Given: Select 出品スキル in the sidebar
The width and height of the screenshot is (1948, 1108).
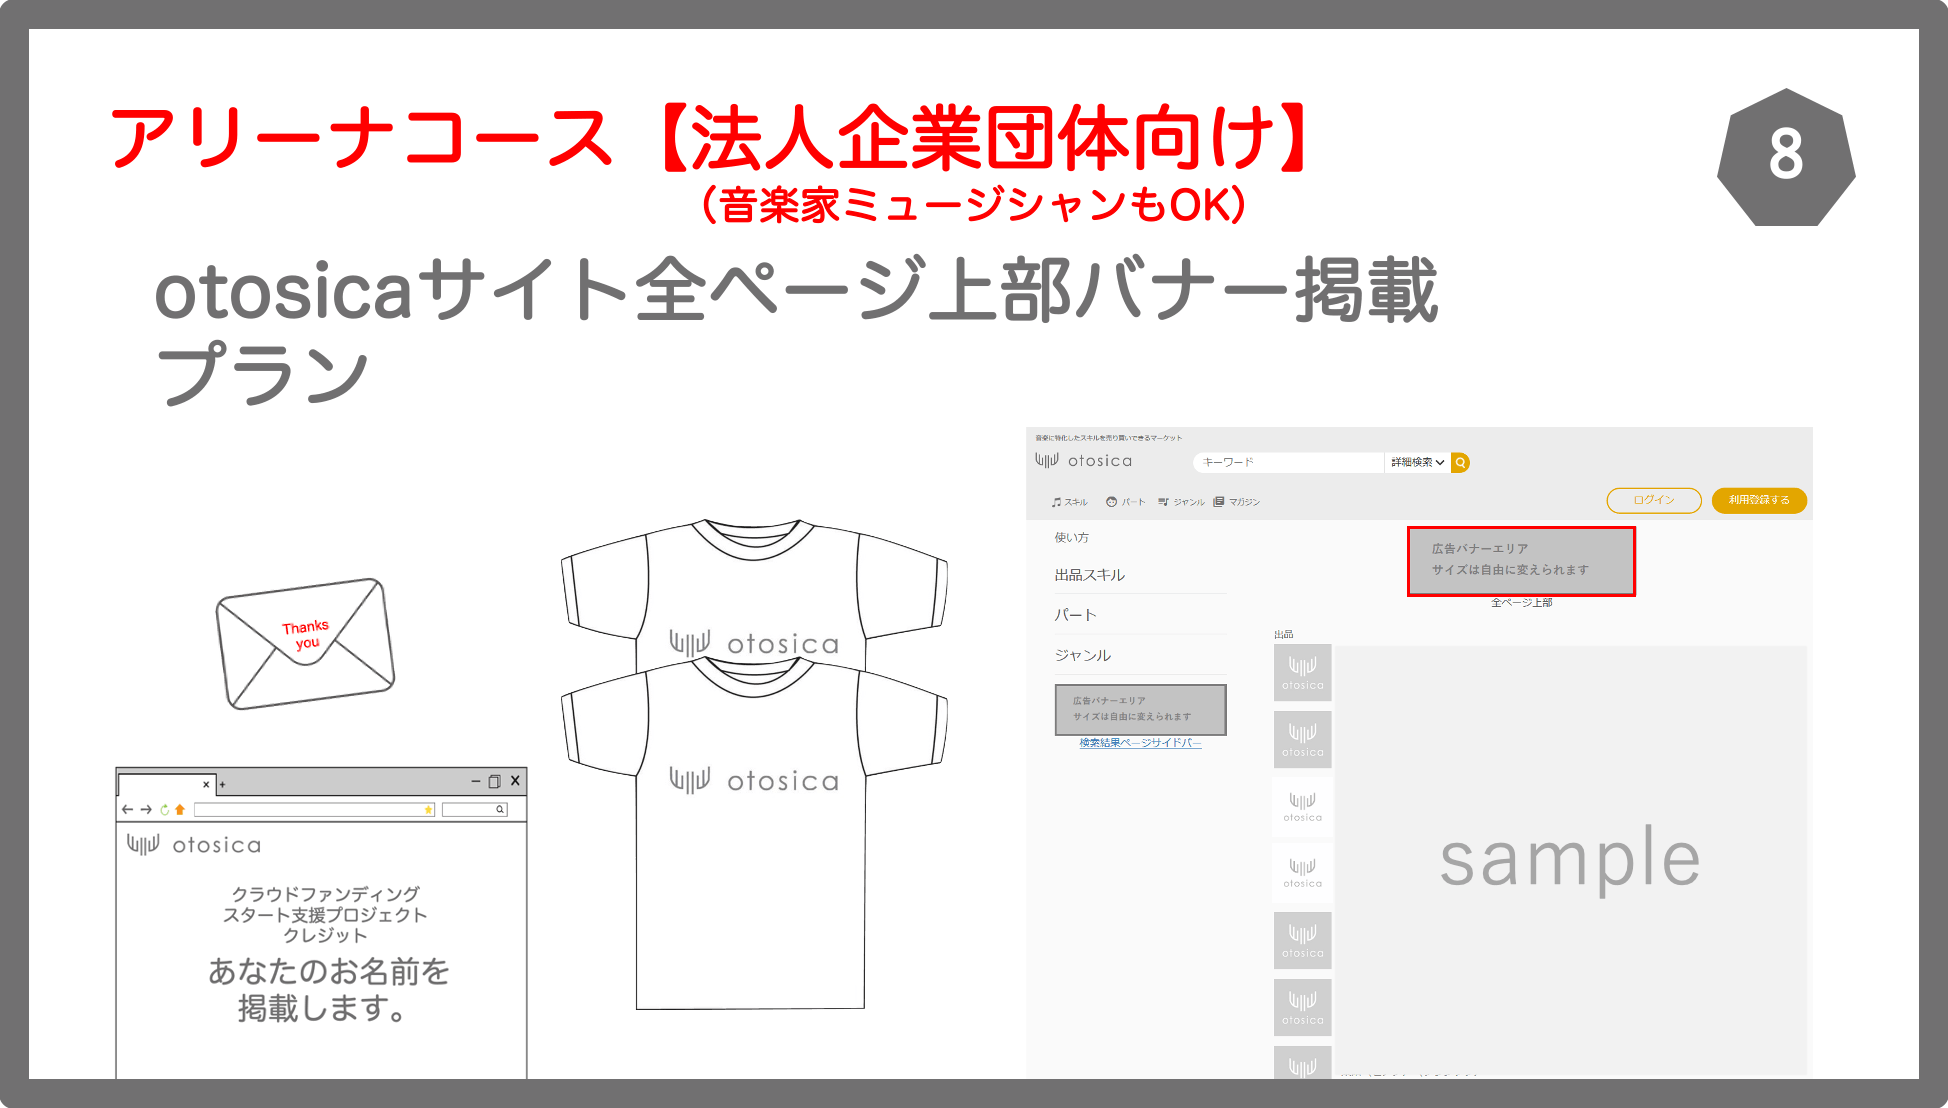Looking at the screenshot, I should click(1090, 575).
